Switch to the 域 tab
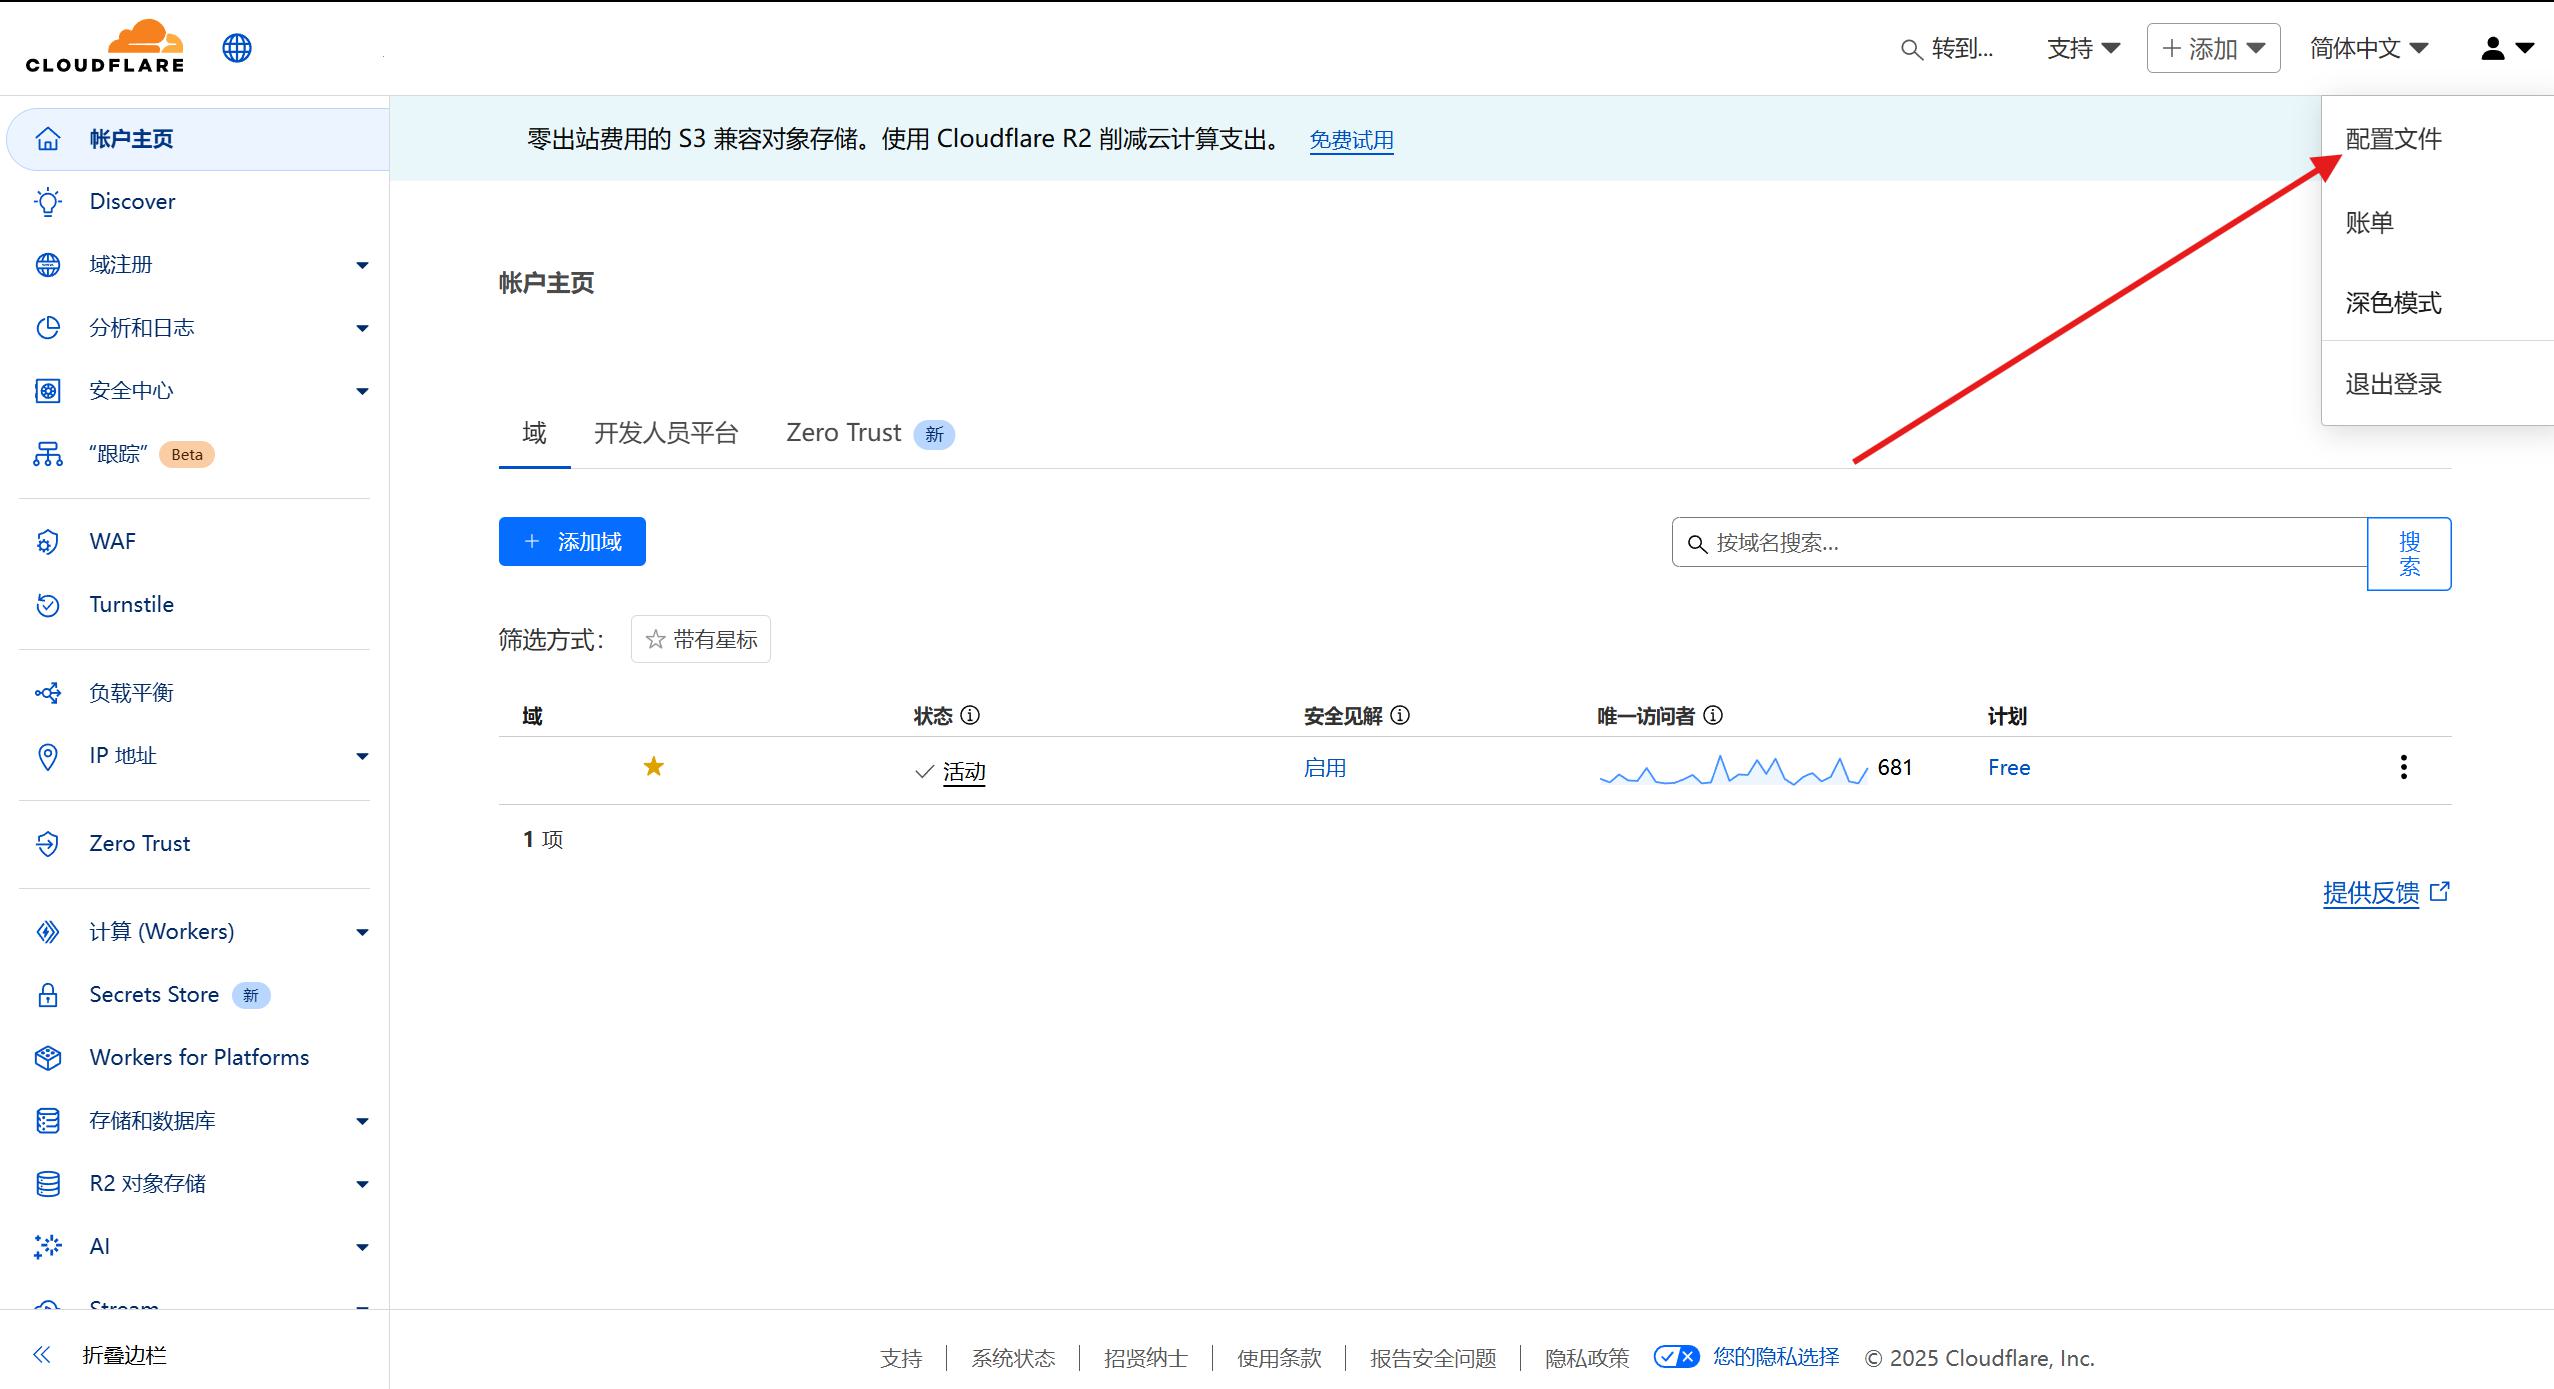The height and width of the screenshot is (1389, 2554). pos(535,433)
